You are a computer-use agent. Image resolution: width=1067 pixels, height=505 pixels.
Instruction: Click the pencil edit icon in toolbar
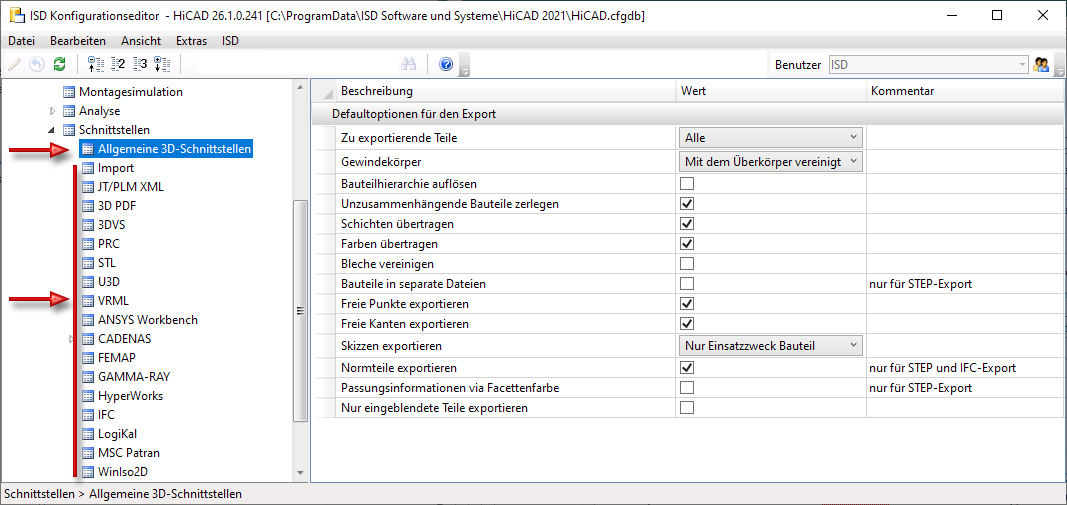pyautogui.click(x=14, y=64)
